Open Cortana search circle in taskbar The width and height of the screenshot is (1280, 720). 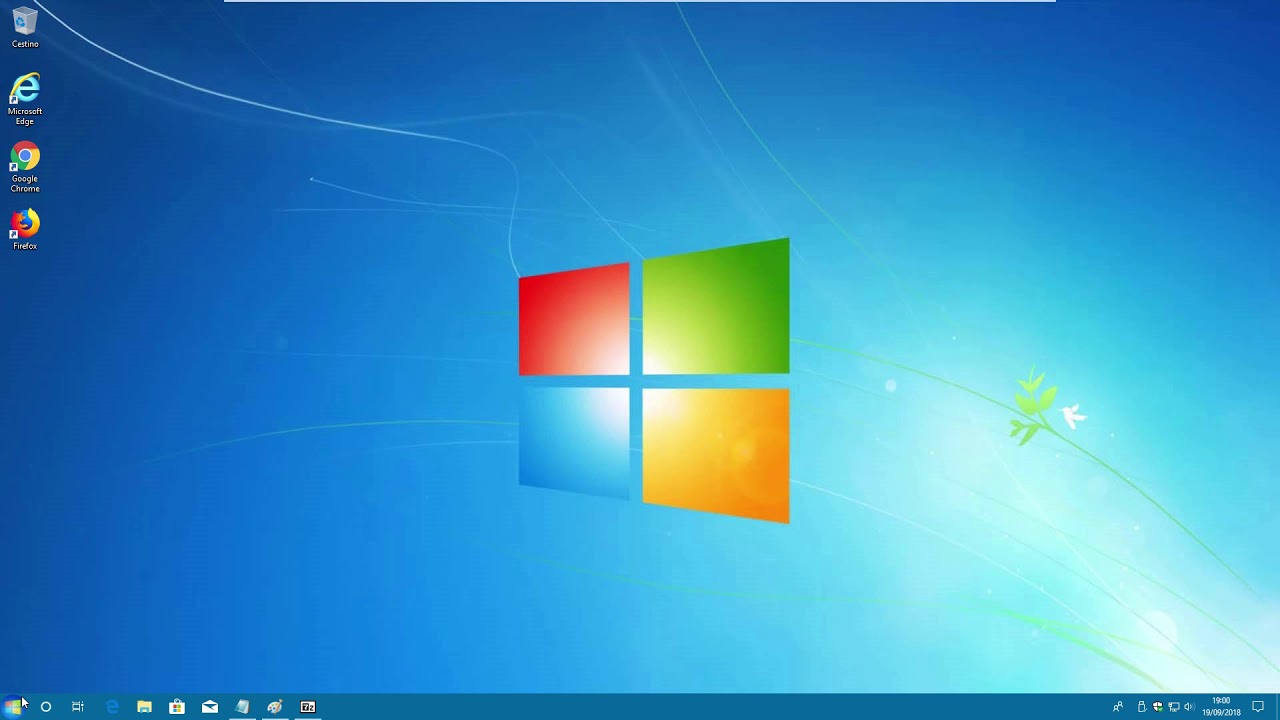(45, 707)
